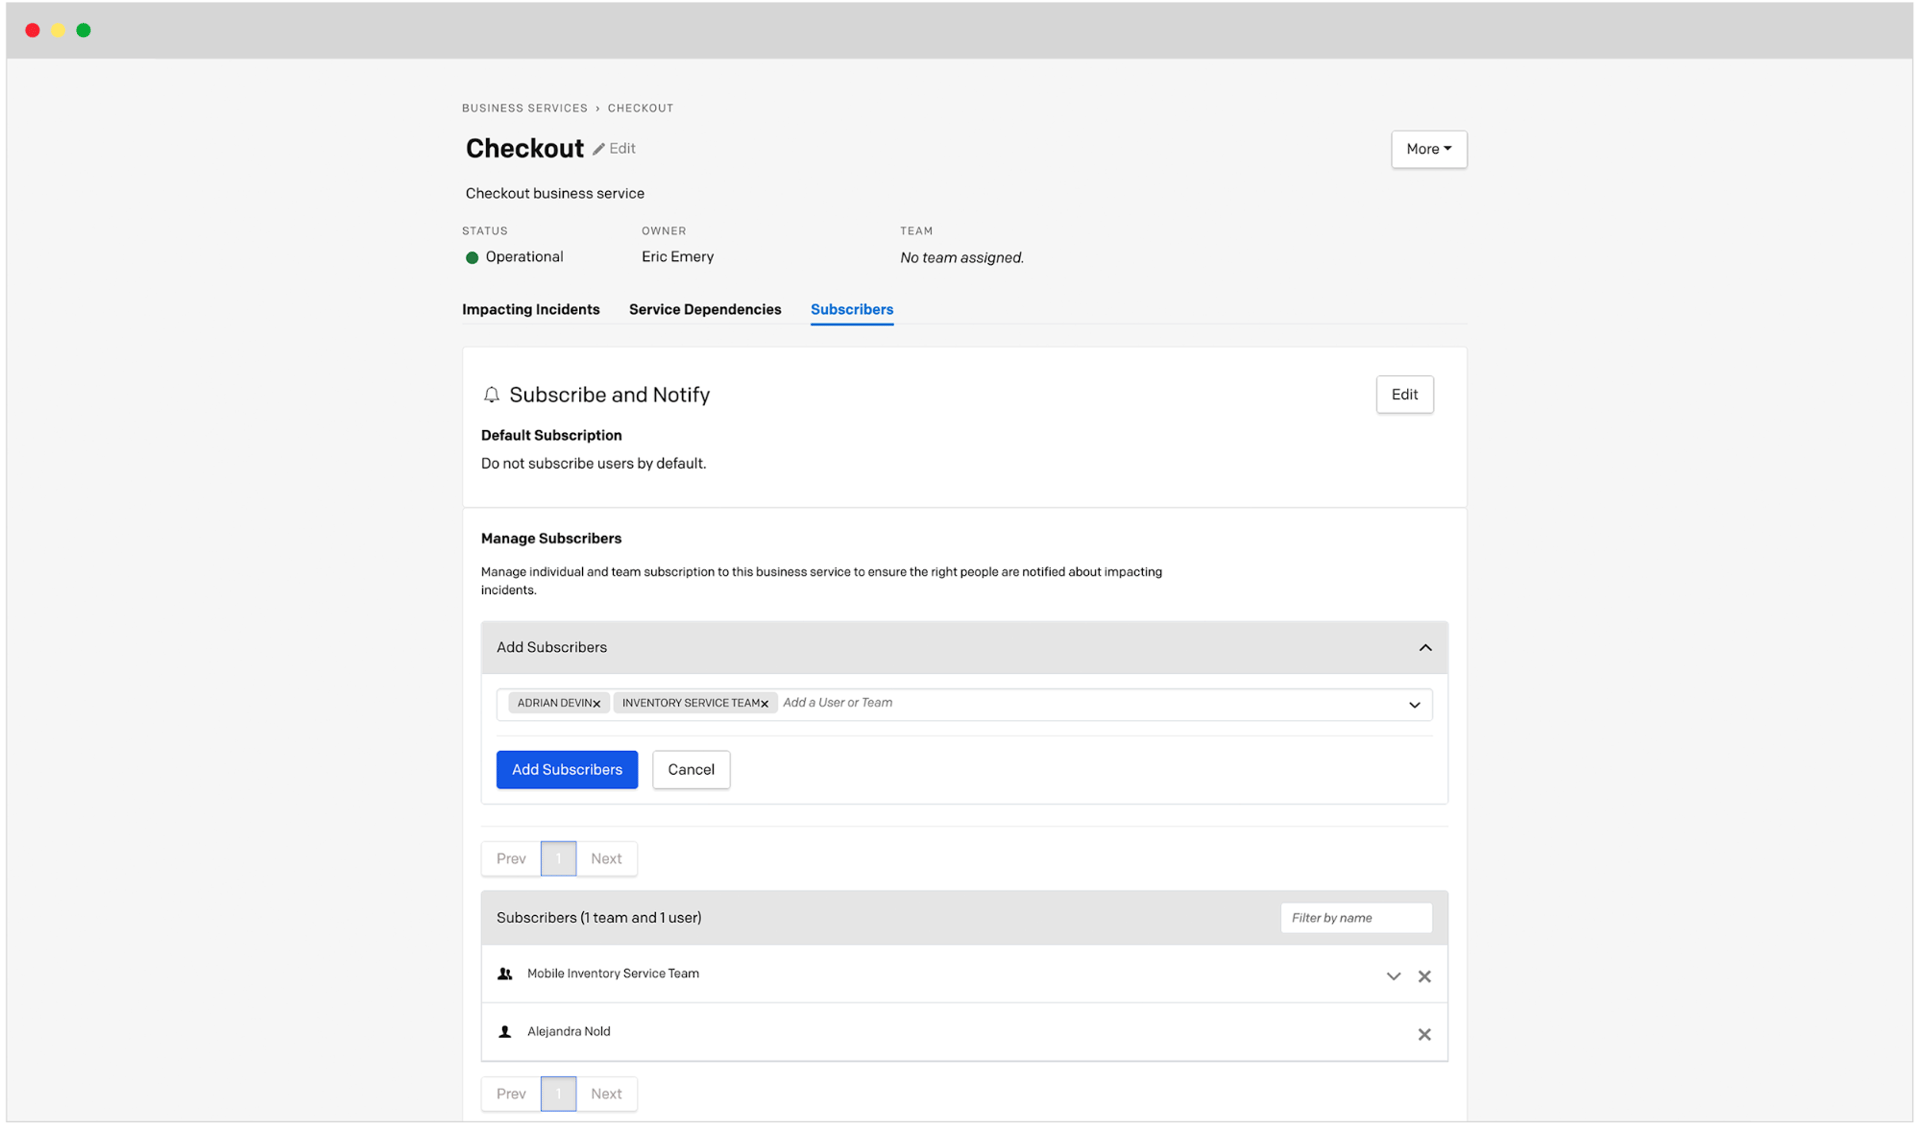The image size is (1920, 1131).
Task: Open the Add a User or Team dropdown arrow
Action: [x=1414, y=705]
